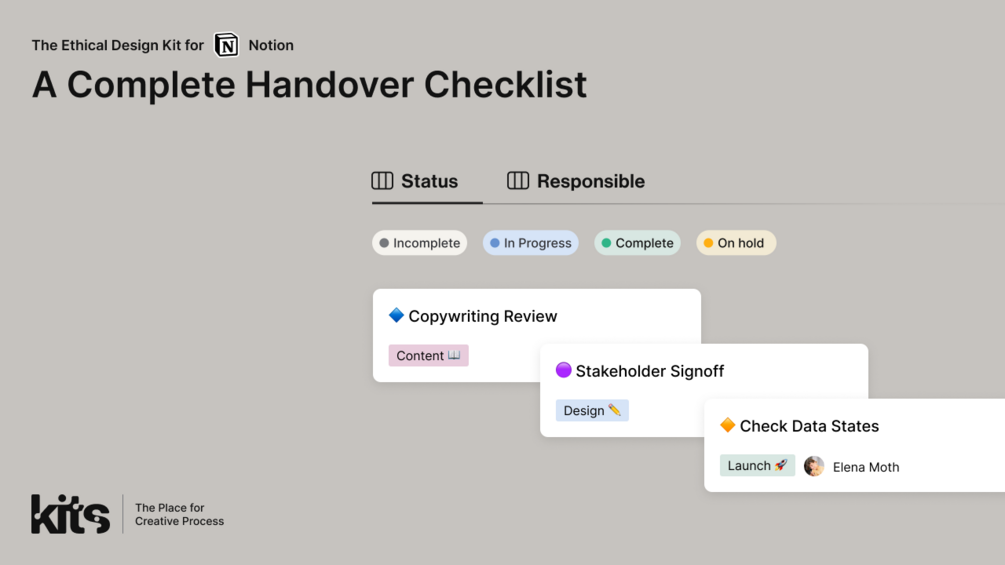Select the Incomplete status filter
Image resolution: width=1005 pixels, height=565 pixels.
(420, 243)
